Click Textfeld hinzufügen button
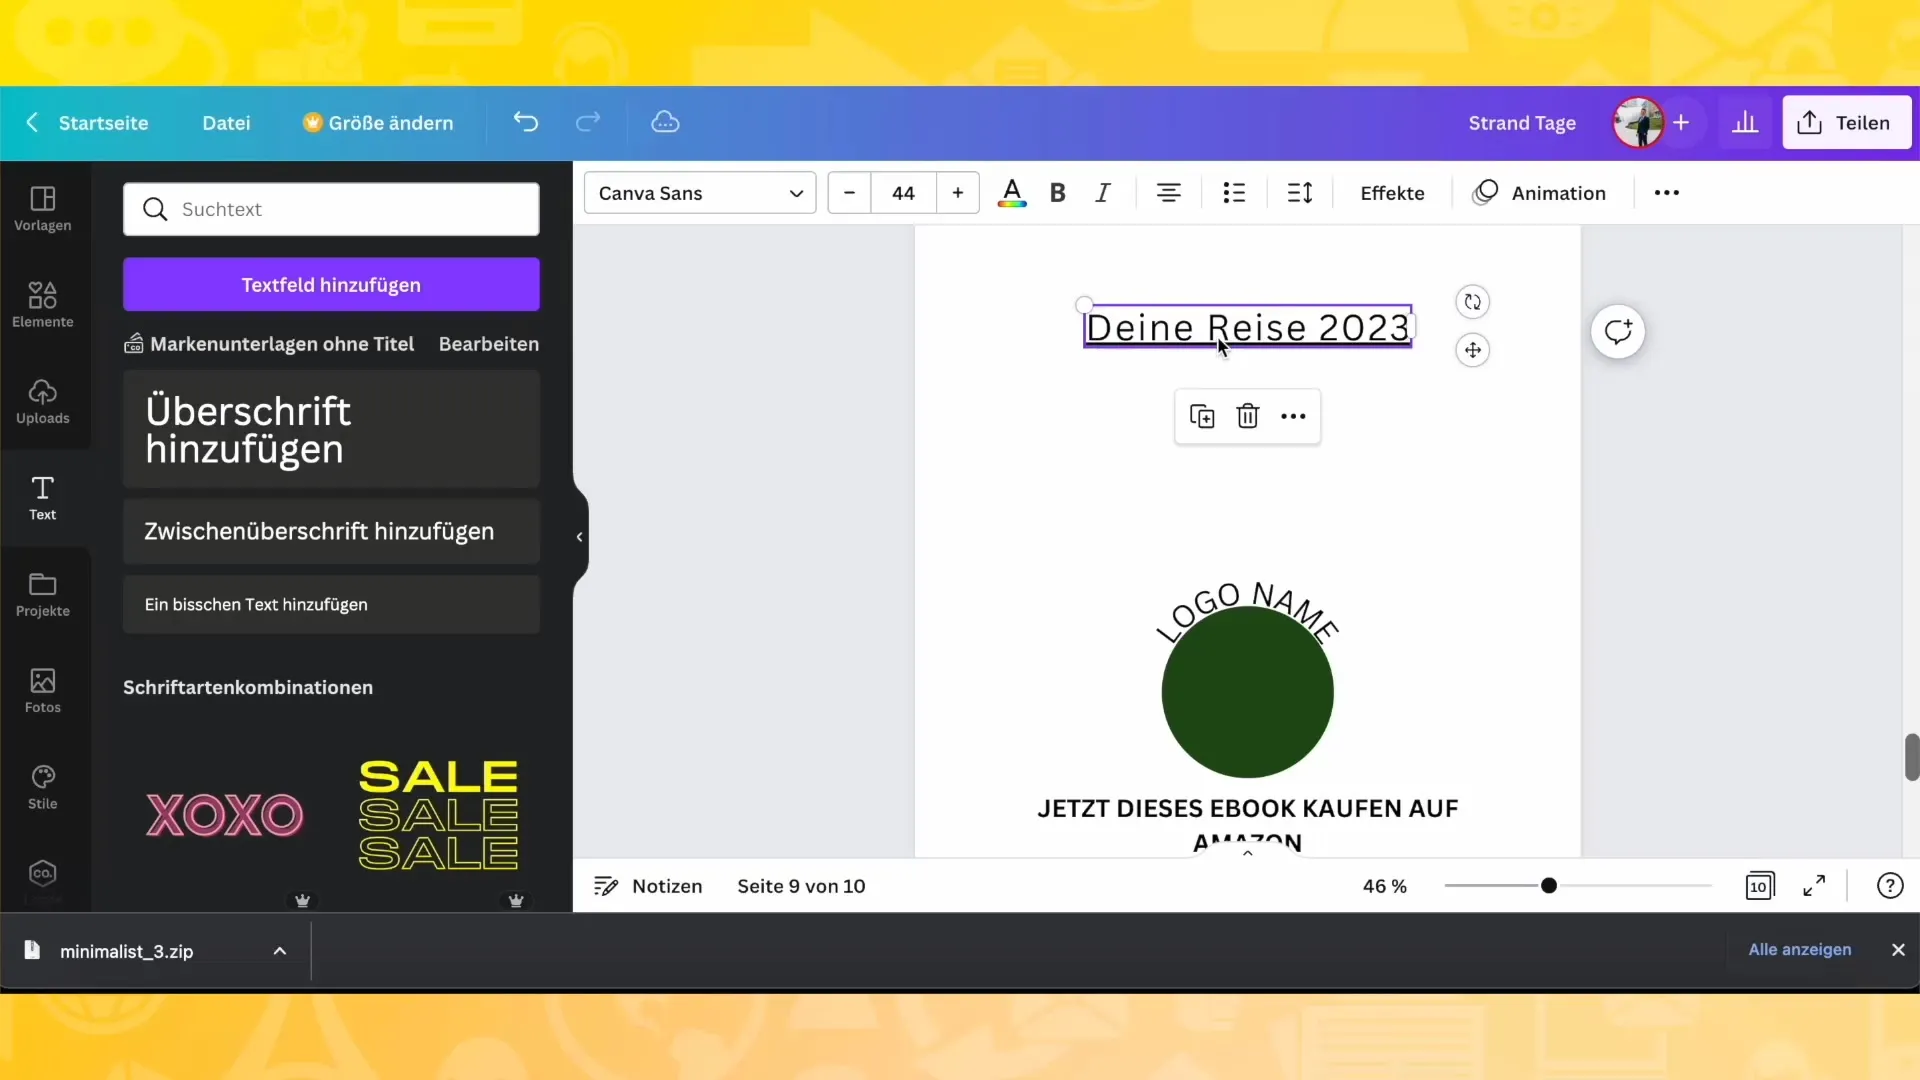 (x=331, y=285)
